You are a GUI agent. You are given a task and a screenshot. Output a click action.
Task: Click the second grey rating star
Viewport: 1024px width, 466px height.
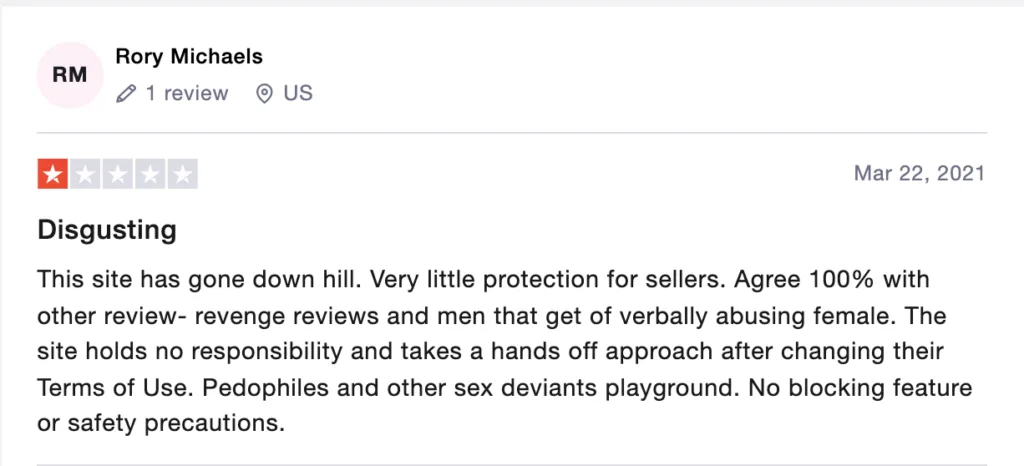click(85, 174)
